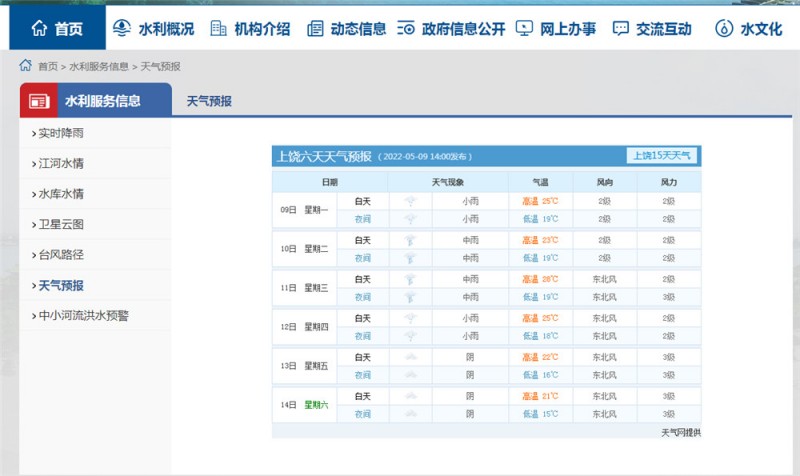Click 高温 25℃ for 09日
The width and height of the screenshot is (800, 476).
pos(540,201)
